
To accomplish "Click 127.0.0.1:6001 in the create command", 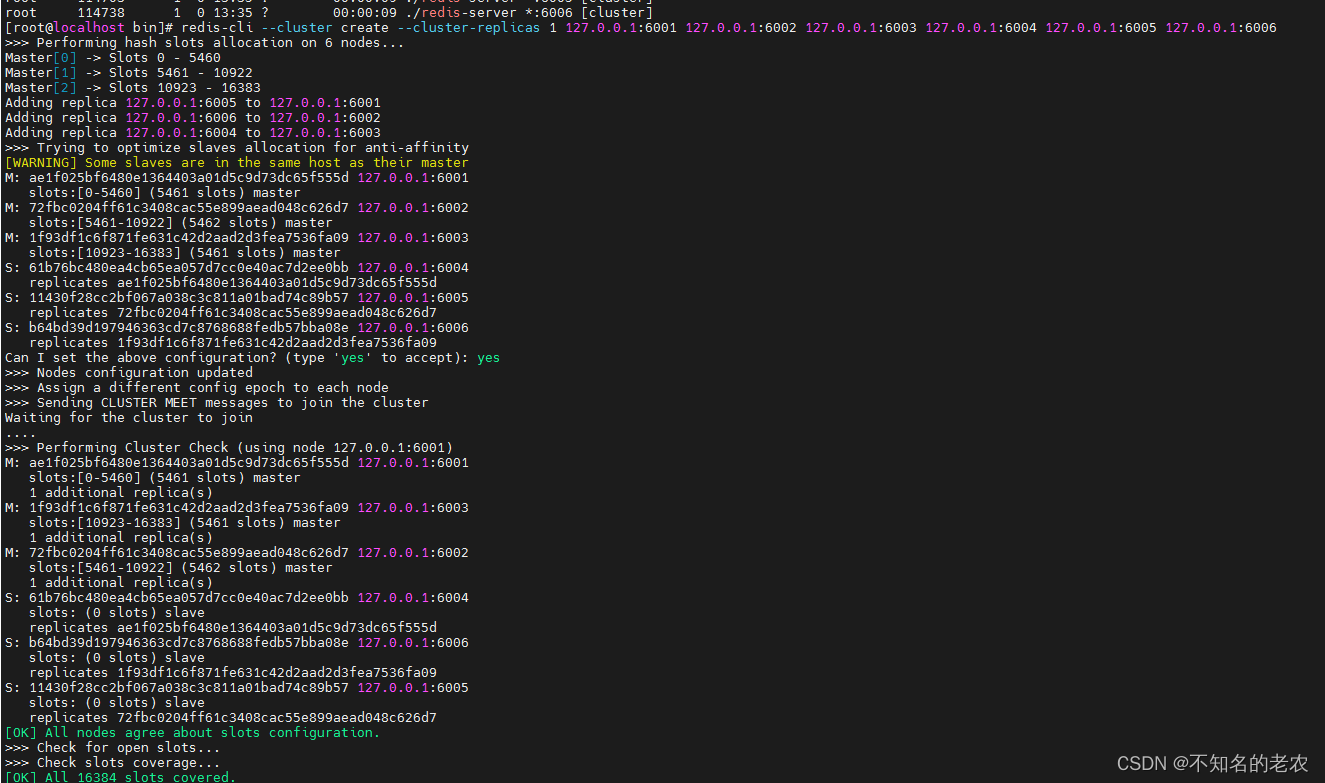I will point(621,28).
